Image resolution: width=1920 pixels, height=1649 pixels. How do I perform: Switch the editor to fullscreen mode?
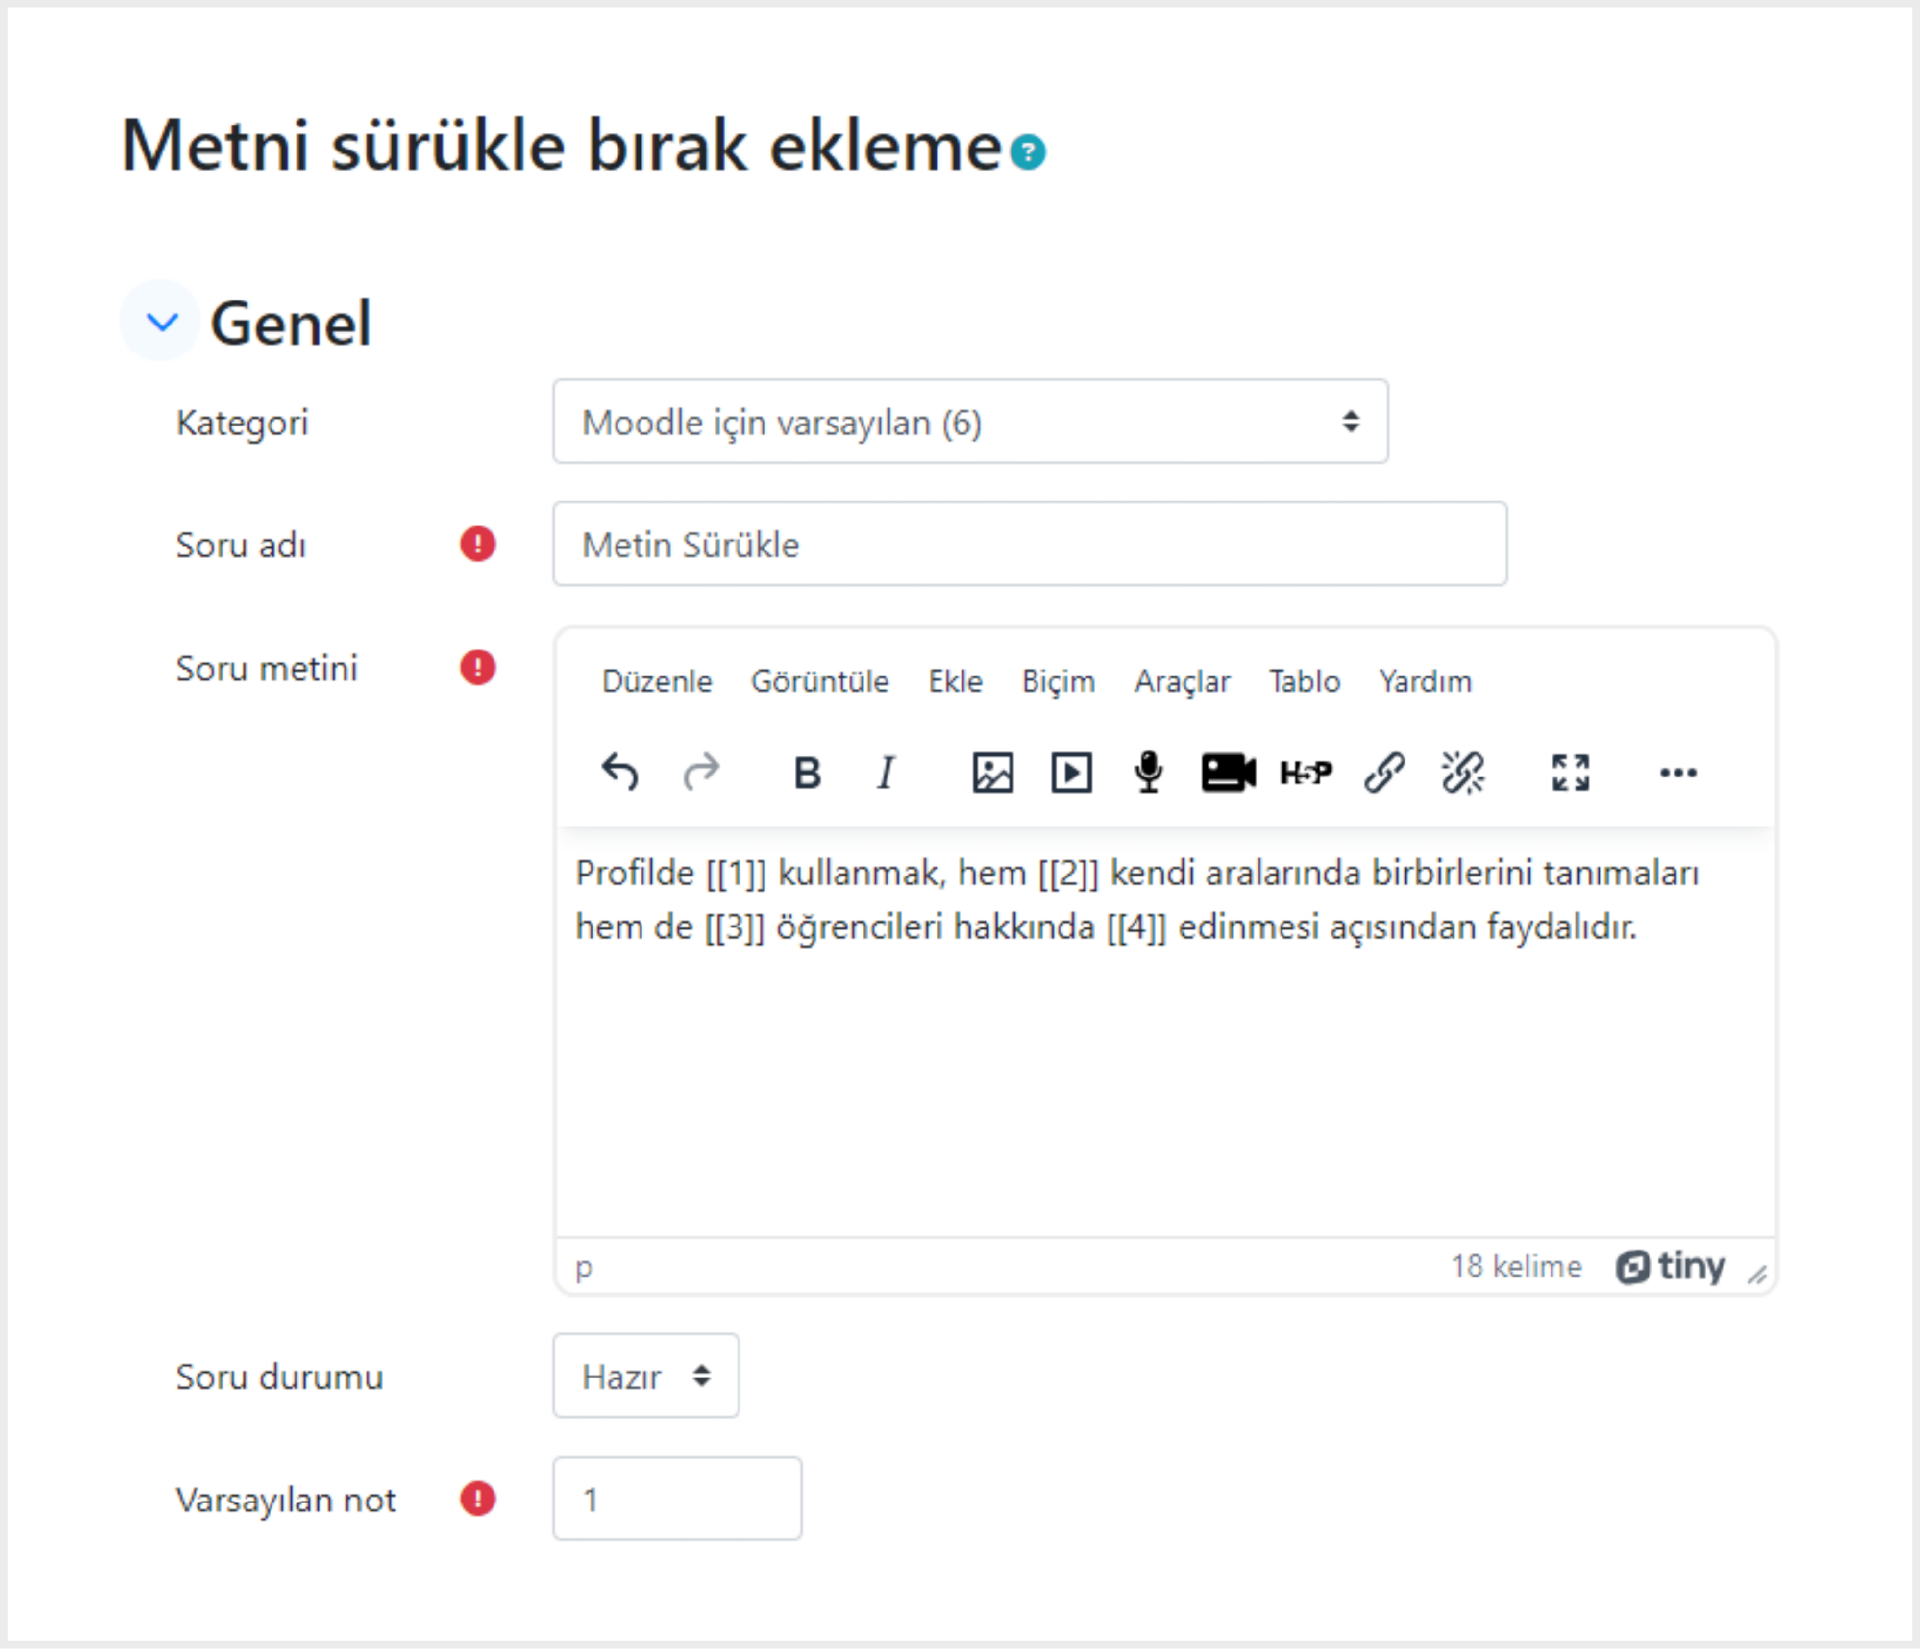pos(1570,772)
